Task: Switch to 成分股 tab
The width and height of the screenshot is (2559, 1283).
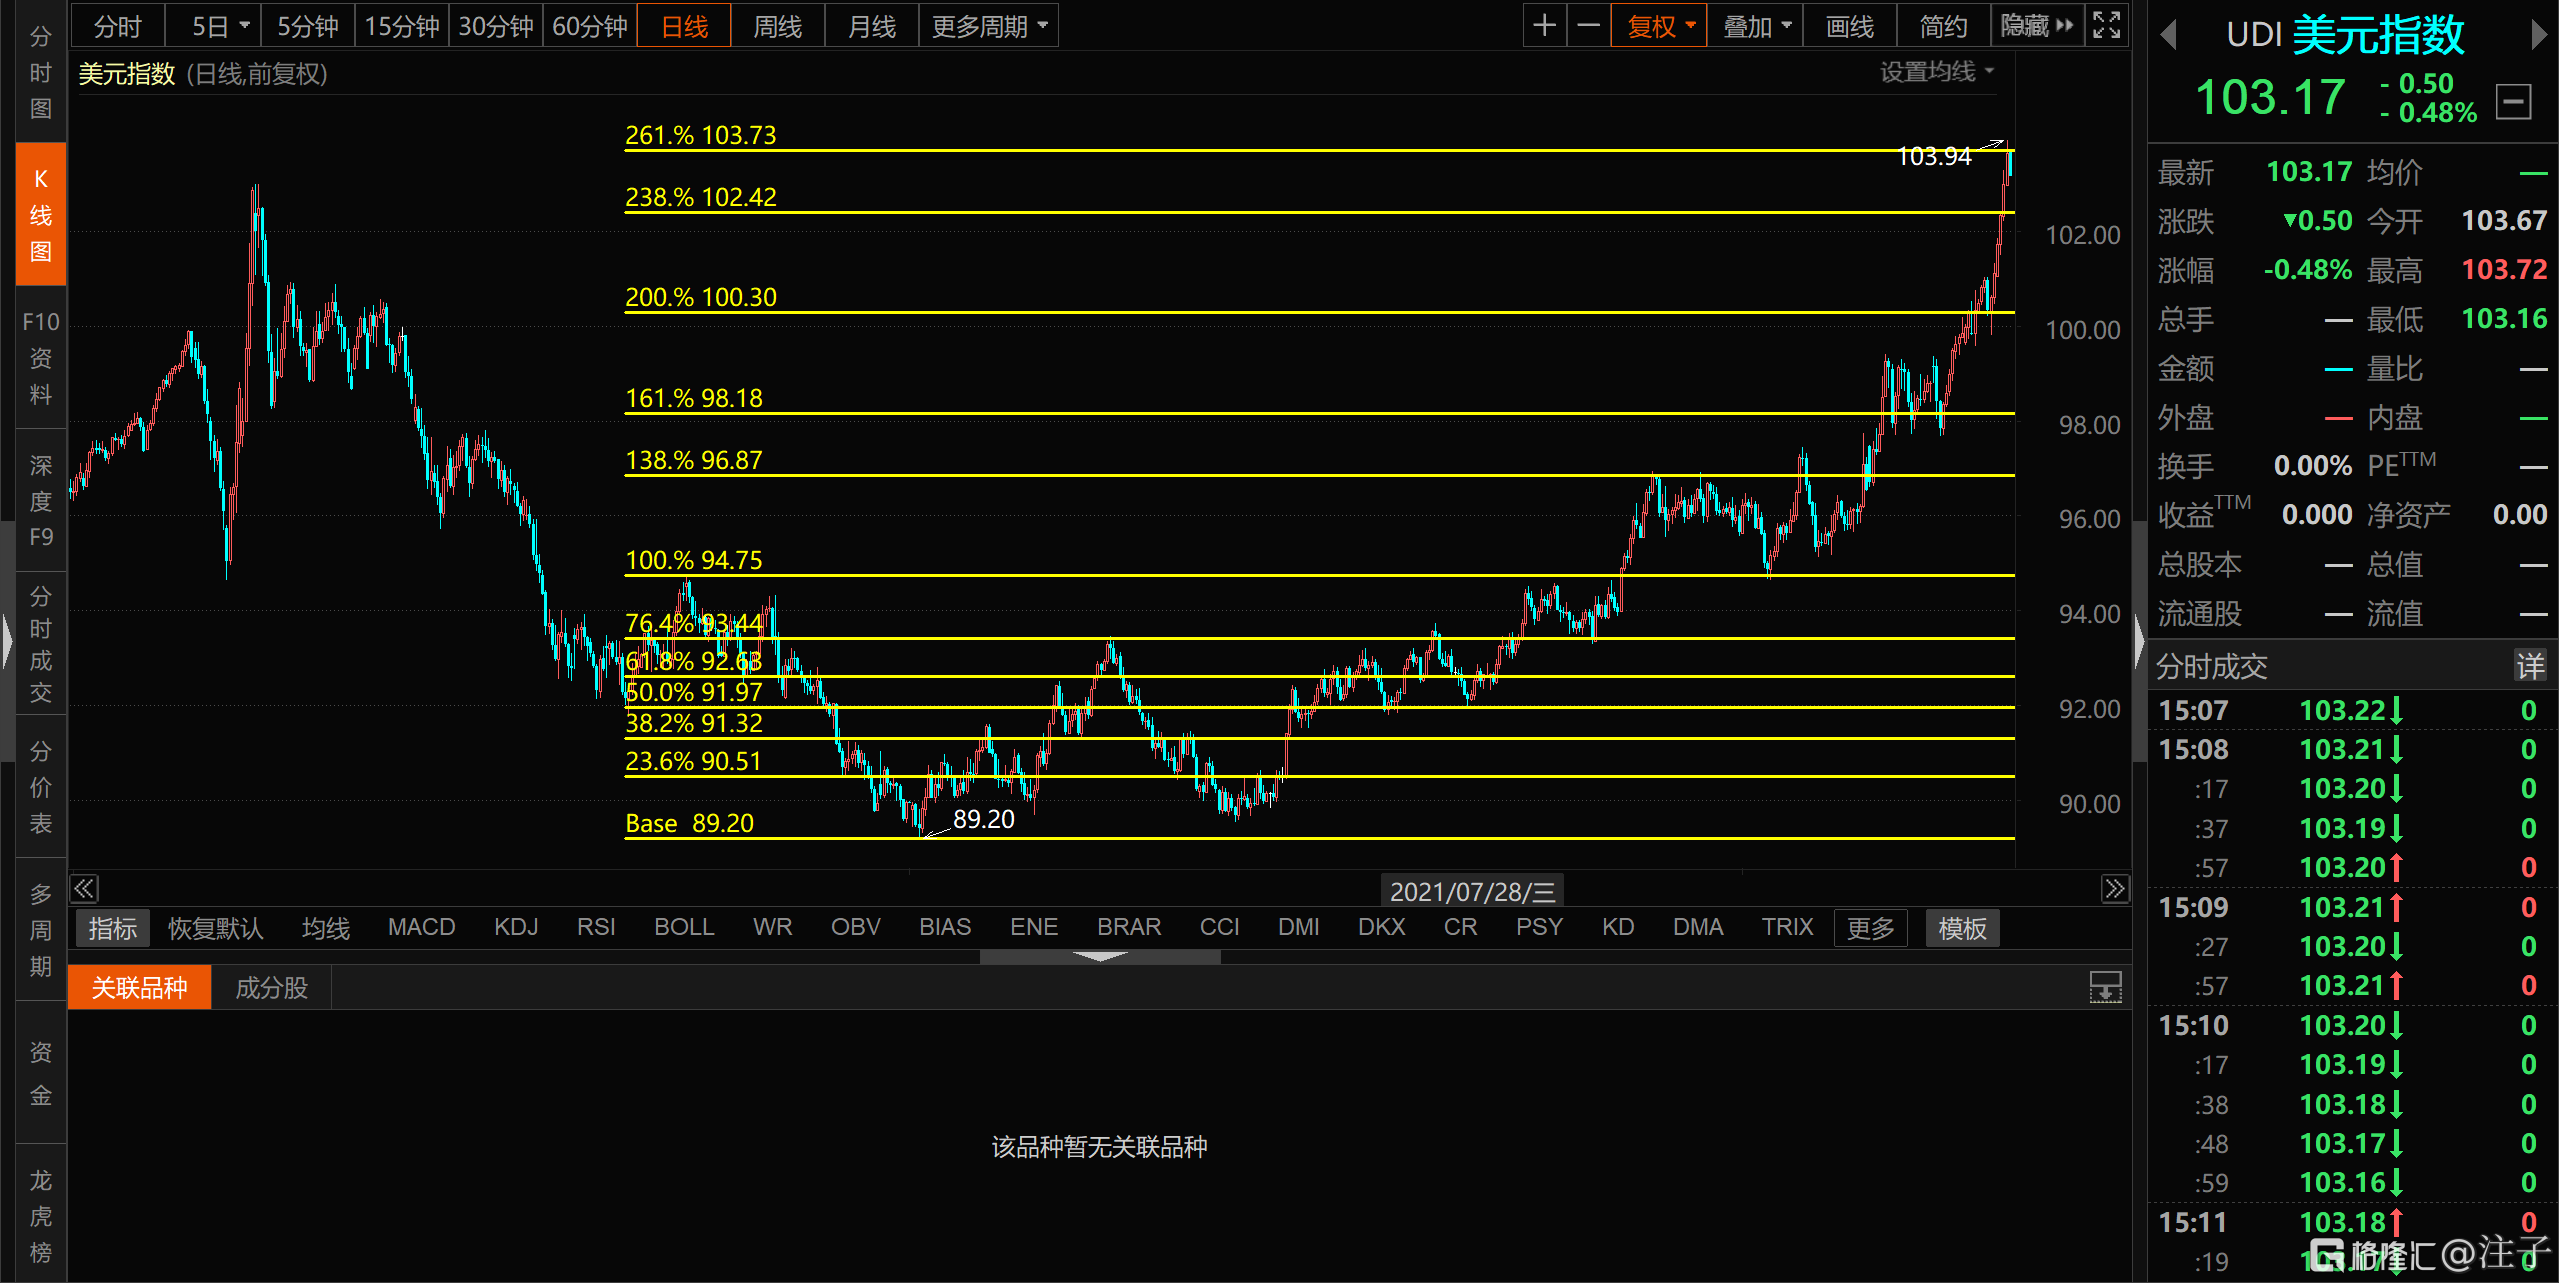Action: [x=271, y=988]
